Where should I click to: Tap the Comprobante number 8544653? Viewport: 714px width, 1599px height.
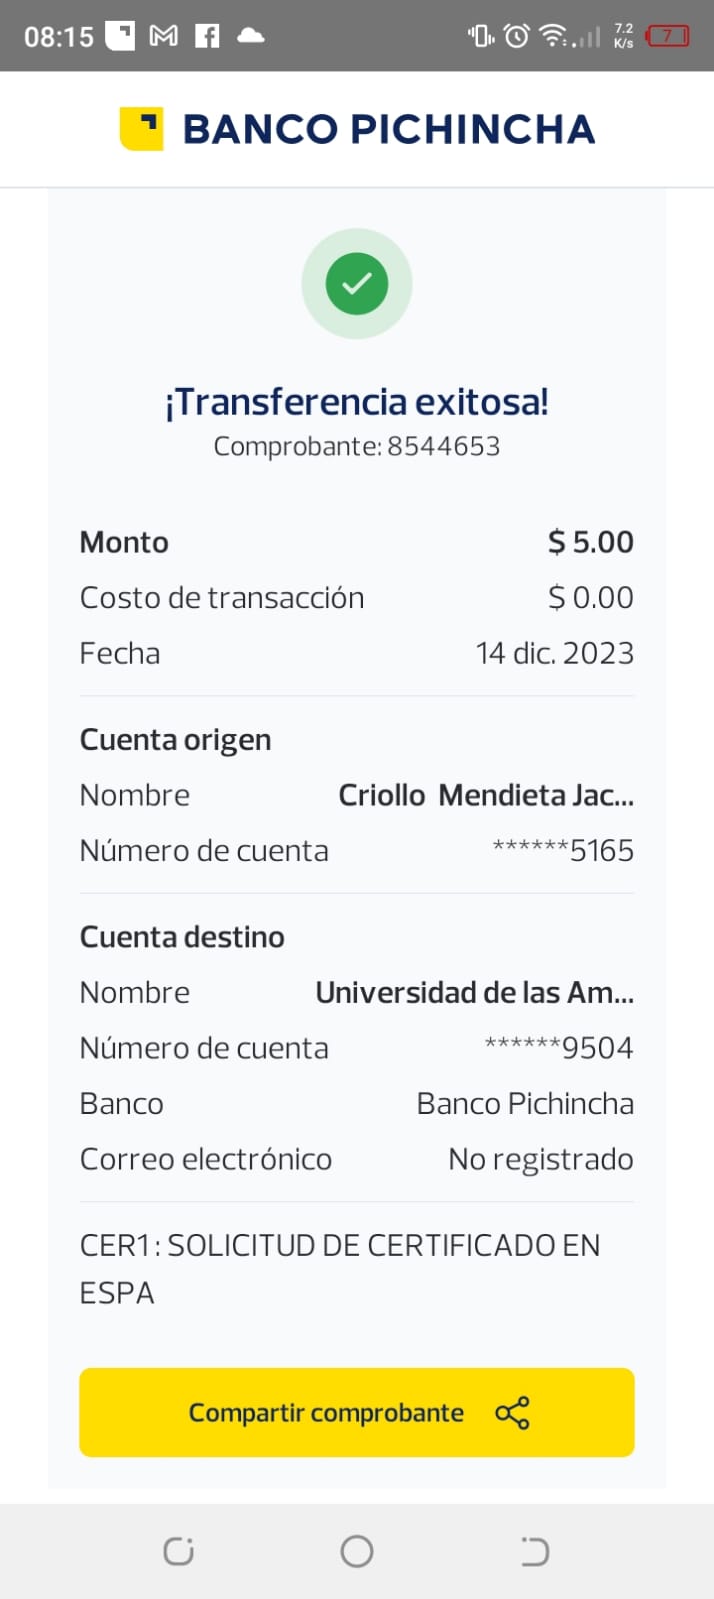[x=443, y=446]
